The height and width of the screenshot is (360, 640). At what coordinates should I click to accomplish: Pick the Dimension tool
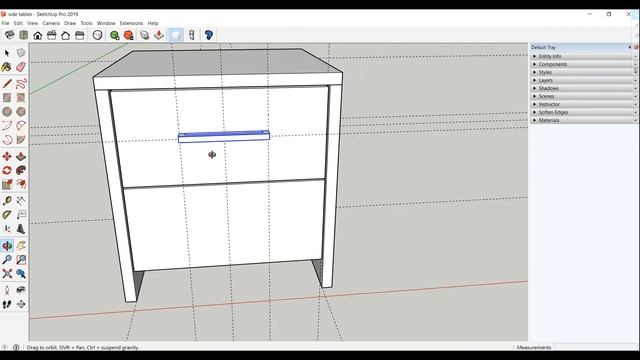21,200
